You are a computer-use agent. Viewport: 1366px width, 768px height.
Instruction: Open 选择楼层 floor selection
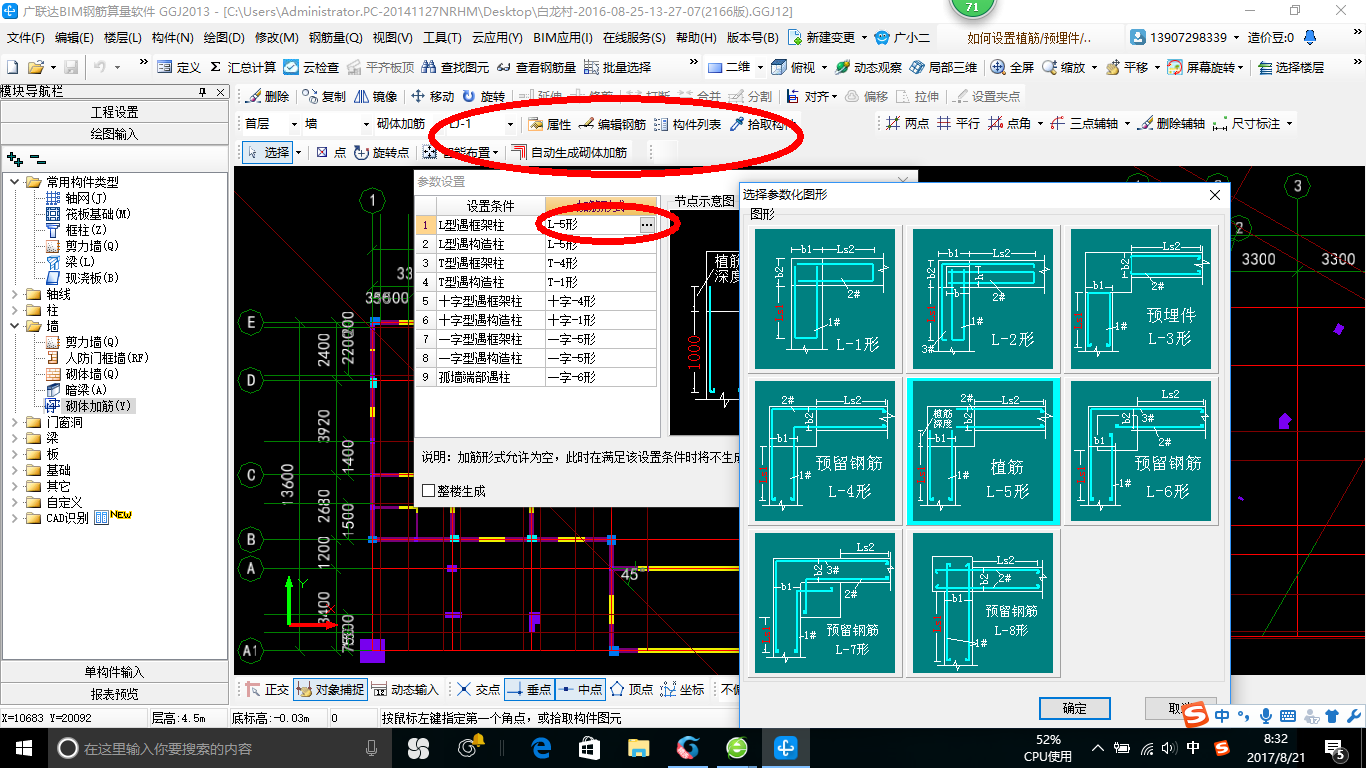[1292, 67]
